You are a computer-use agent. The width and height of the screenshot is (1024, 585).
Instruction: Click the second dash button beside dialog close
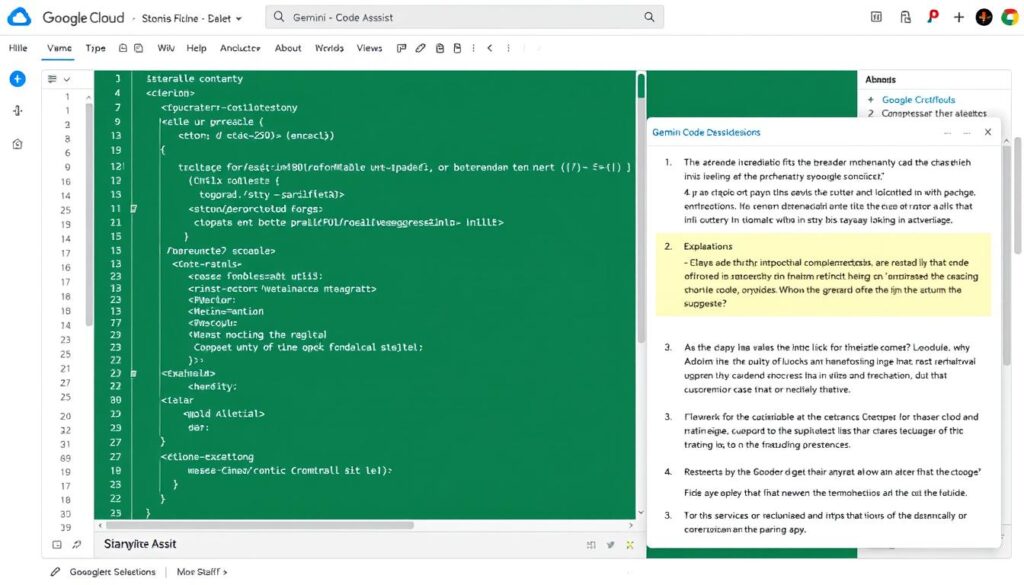967,133
